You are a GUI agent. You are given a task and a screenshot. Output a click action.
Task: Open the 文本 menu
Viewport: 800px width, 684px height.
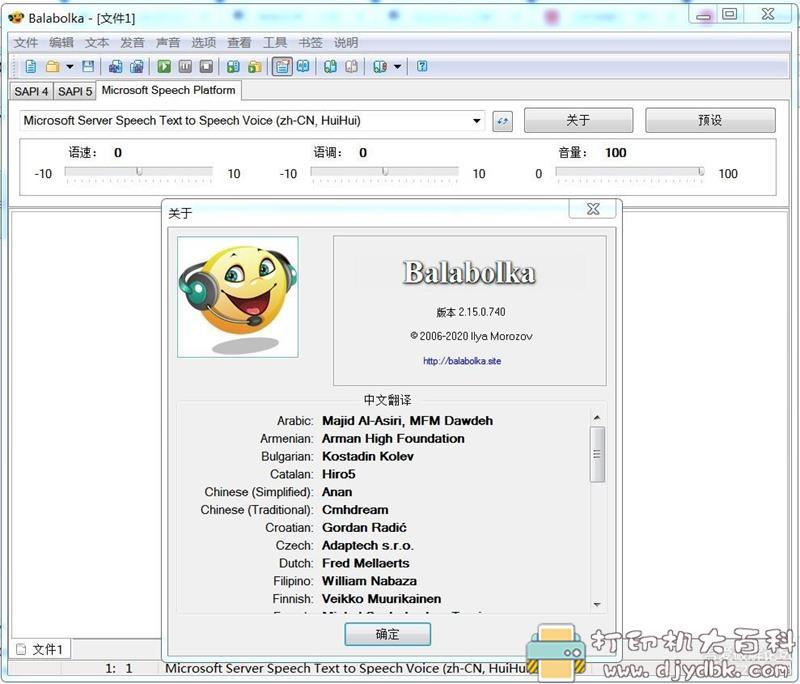[x=97, y=43]
